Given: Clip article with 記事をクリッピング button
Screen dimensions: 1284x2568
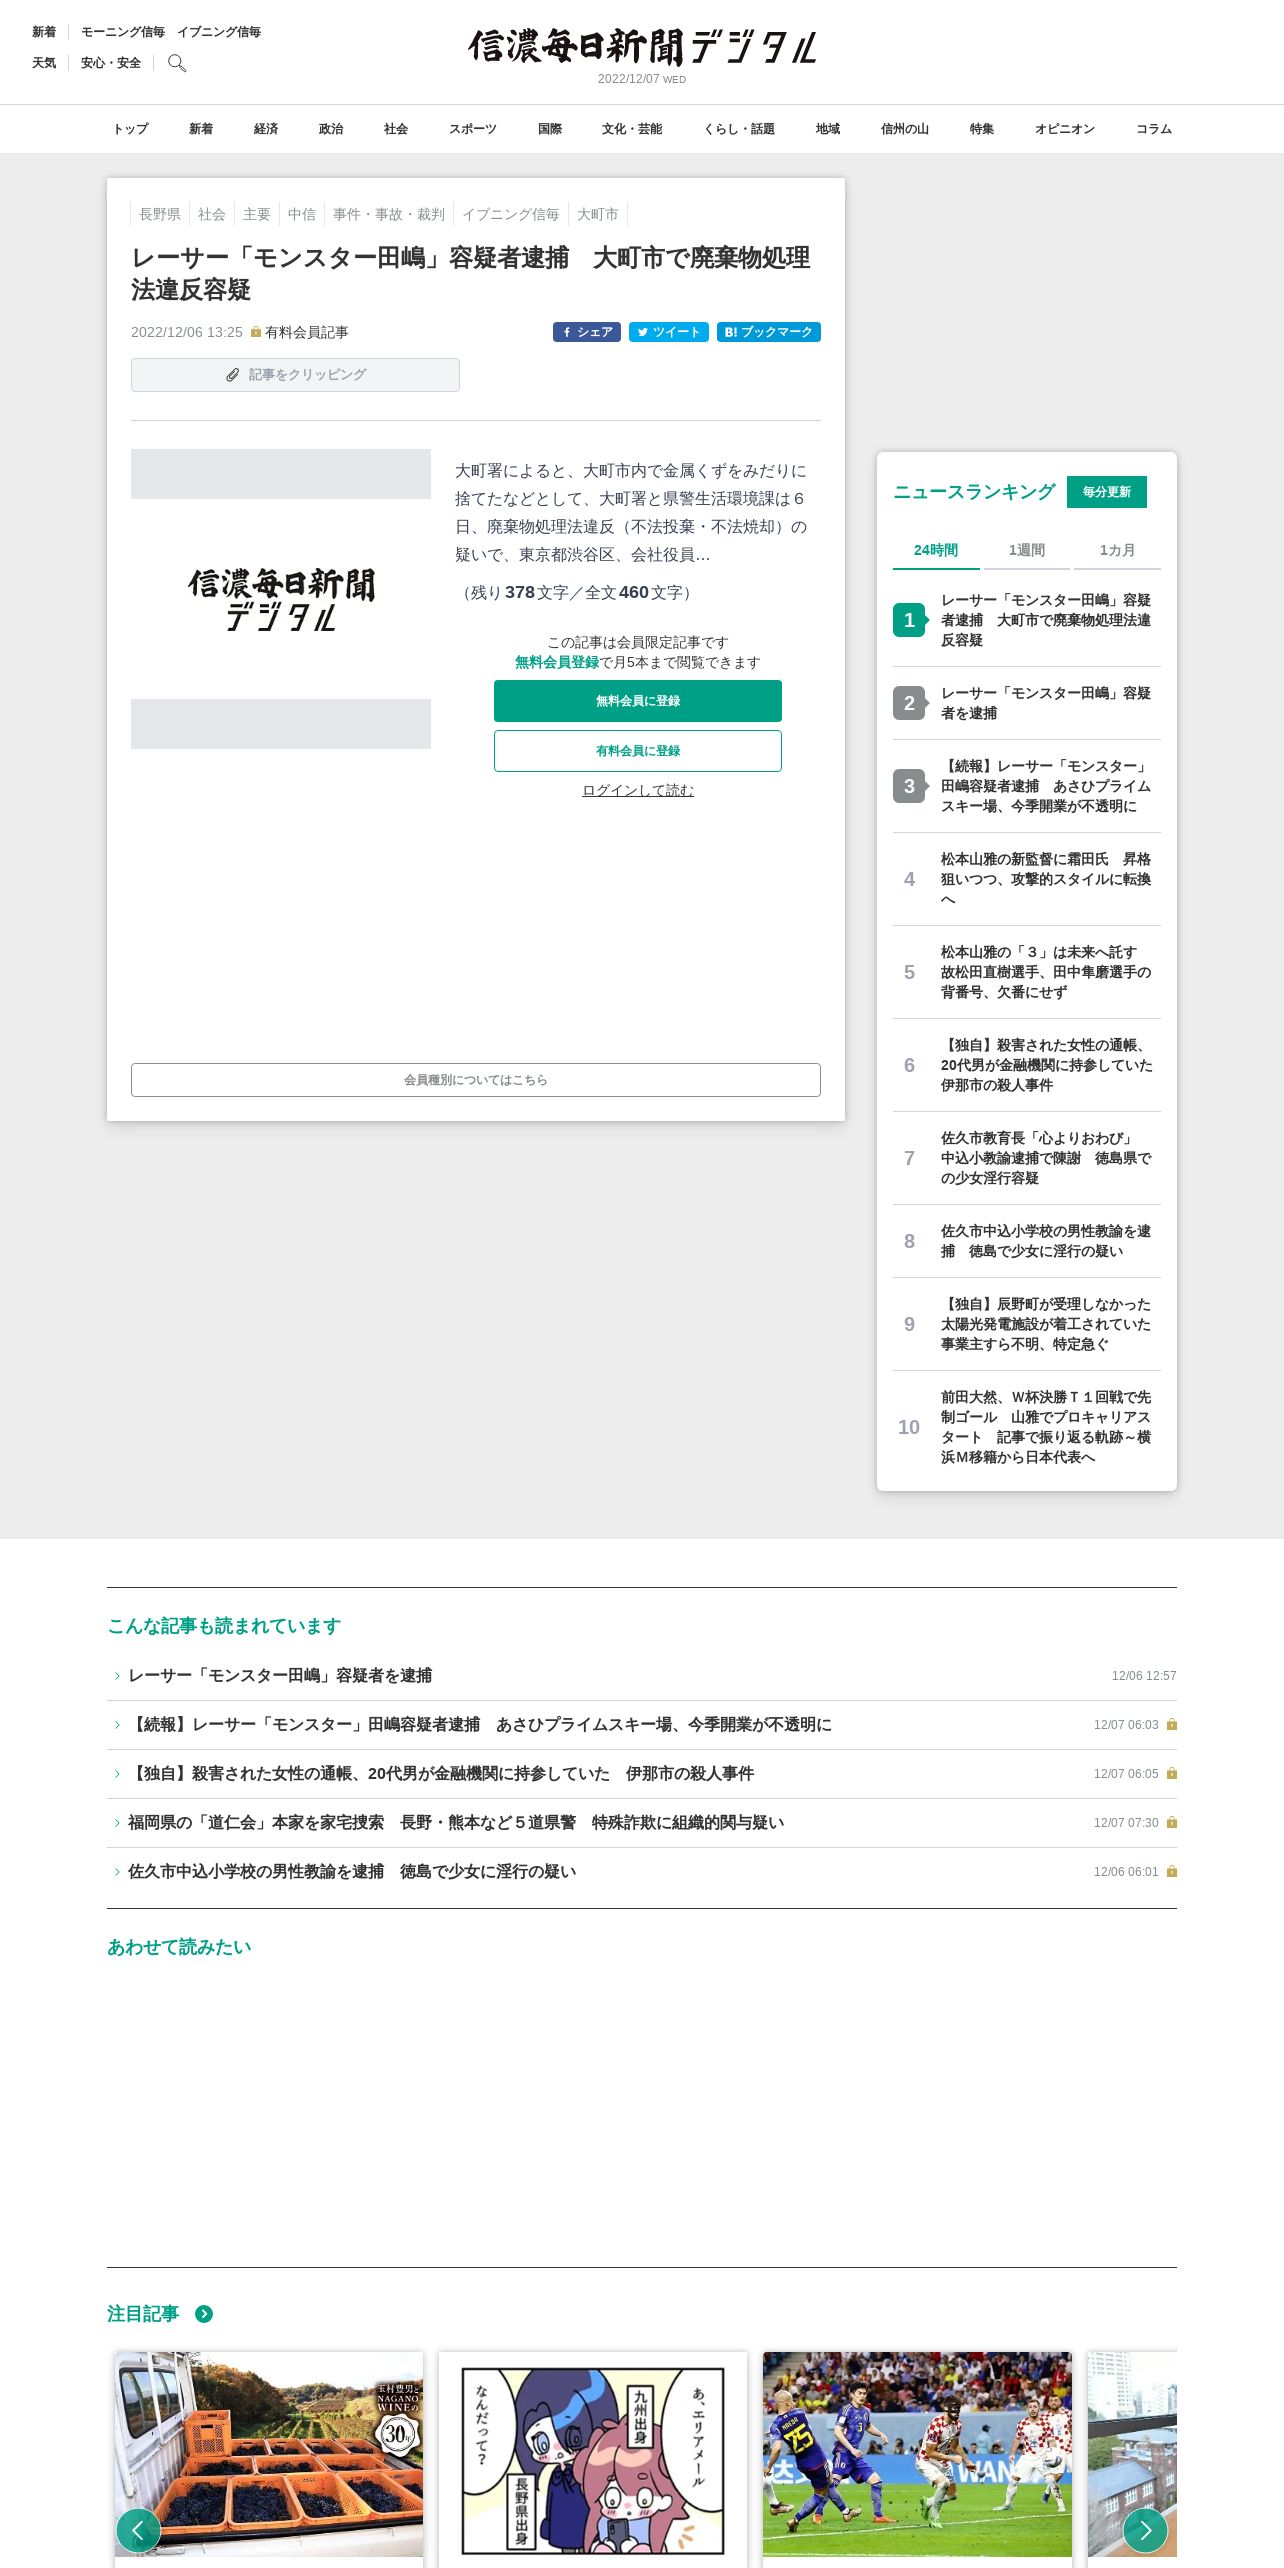Looking at the screenshot, I should 295,375.
